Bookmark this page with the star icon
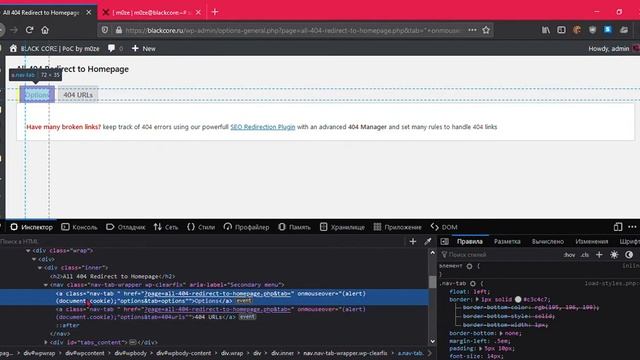This screenshot has height=360, width=640. [486, 30]
